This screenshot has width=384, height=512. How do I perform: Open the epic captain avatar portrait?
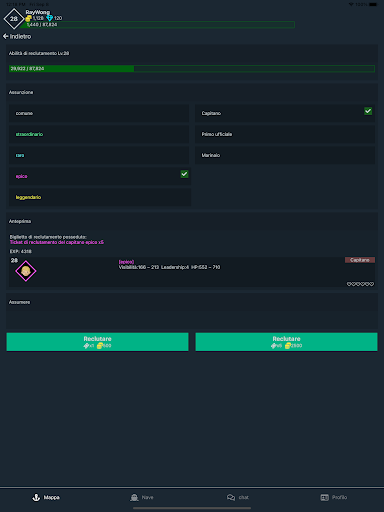tap(26, 271)
